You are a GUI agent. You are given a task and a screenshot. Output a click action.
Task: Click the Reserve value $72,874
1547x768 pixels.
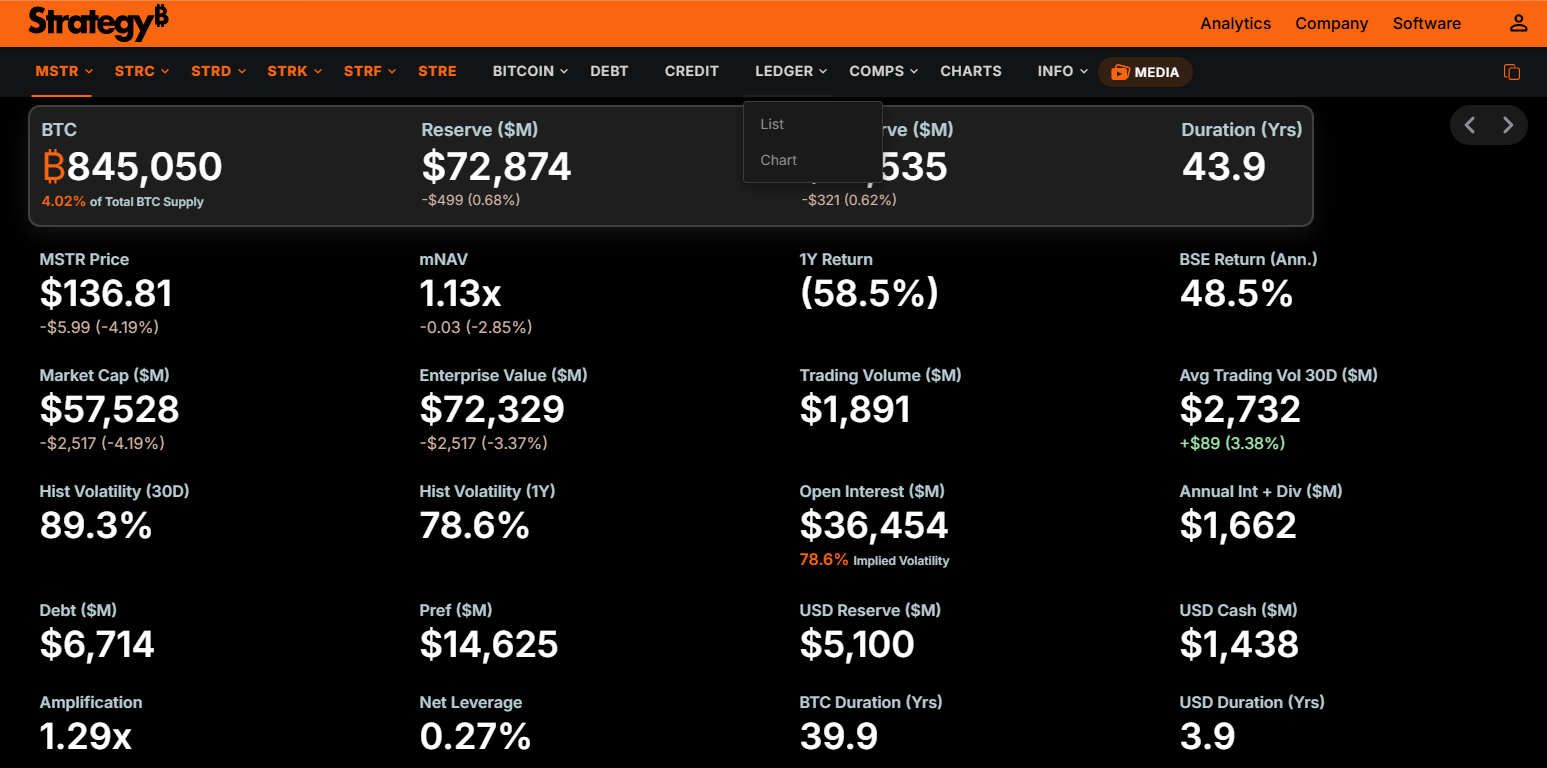(x=496, y=166)
